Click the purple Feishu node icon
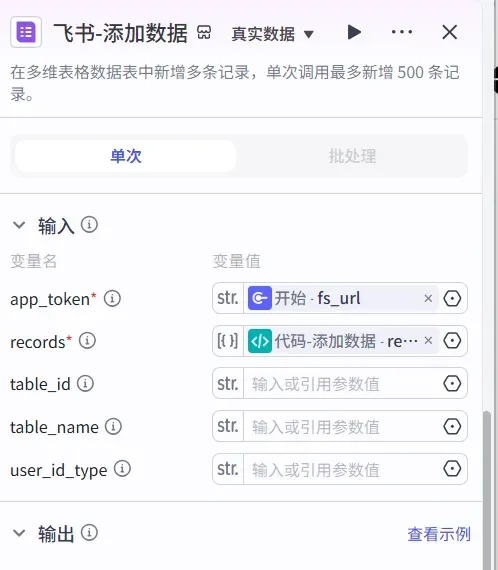This screenshot has width=498, height=570. [x=26, y=32]
